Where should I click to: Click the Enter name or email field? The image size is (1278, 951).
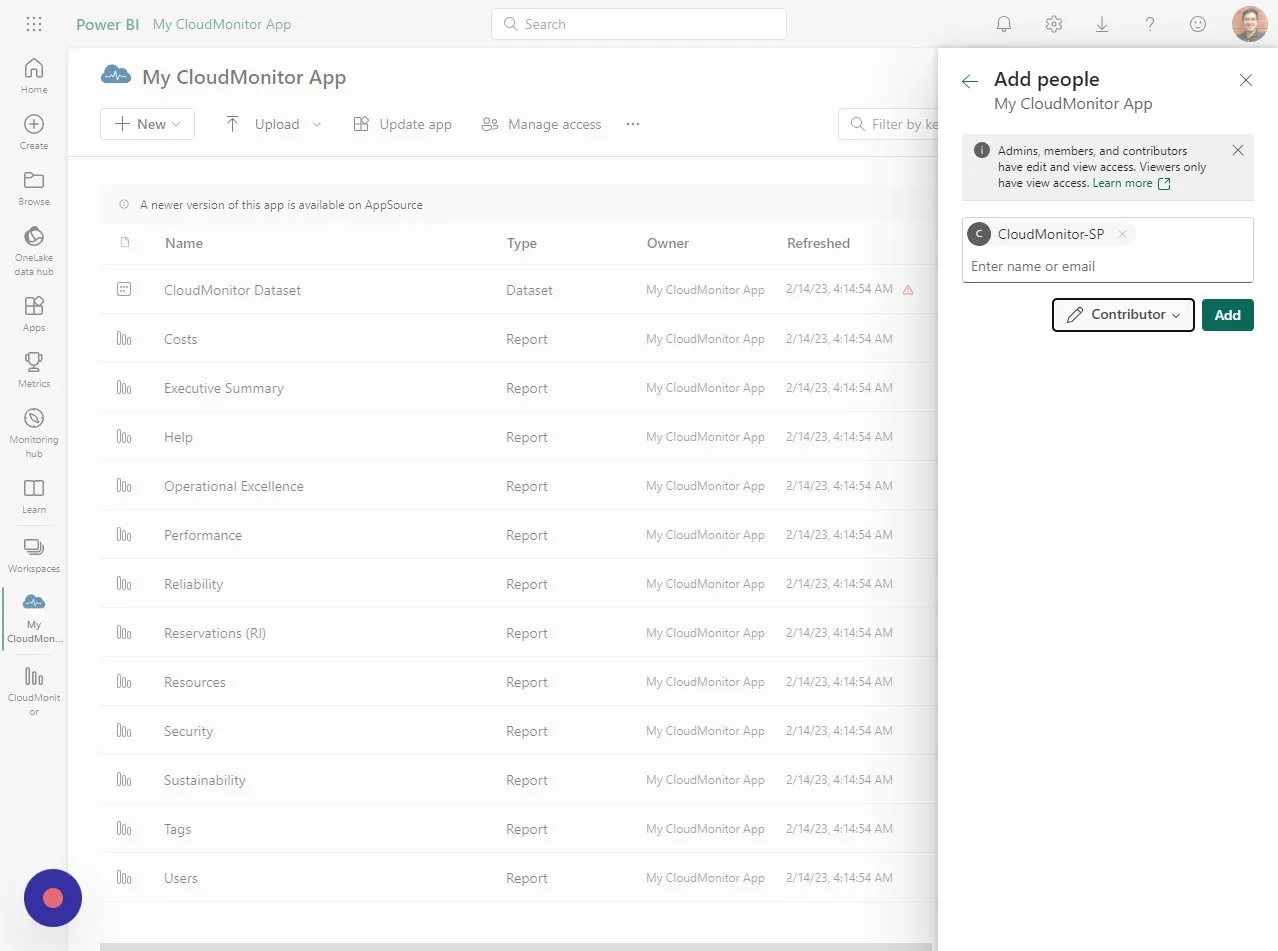click(x=1107, y=266)
